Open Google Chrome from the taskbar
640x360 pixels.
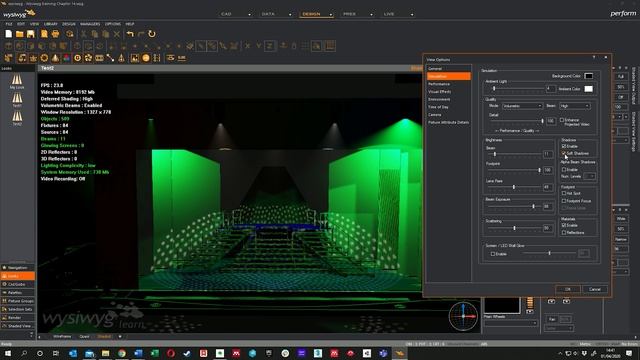click(122, 353)
